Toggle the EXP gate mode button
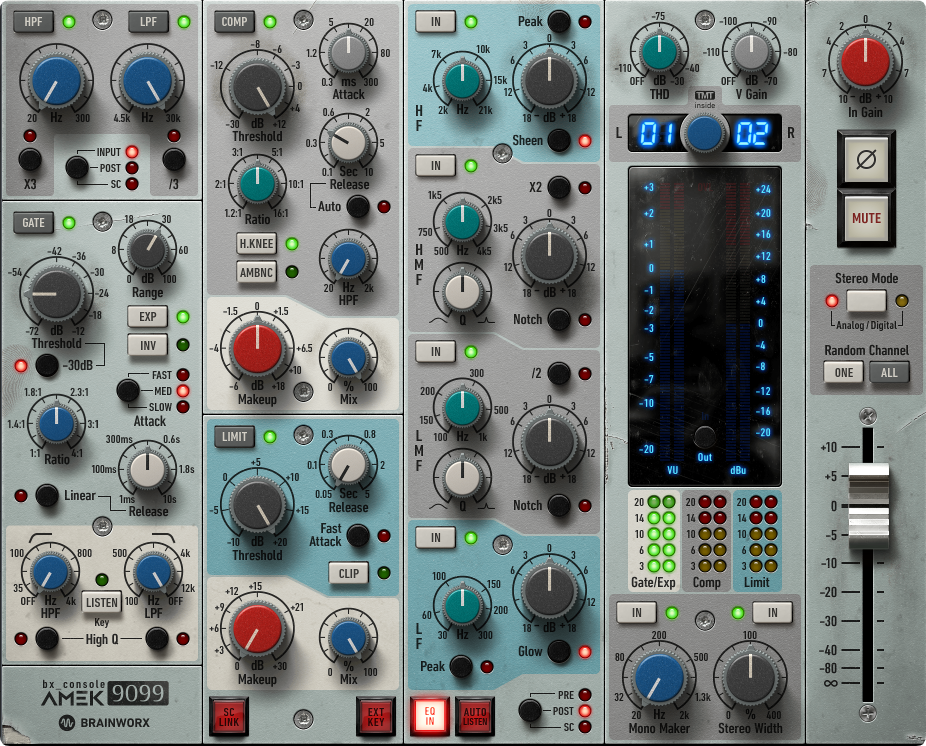This screenshot has height=746, width=926. point(148,317)
